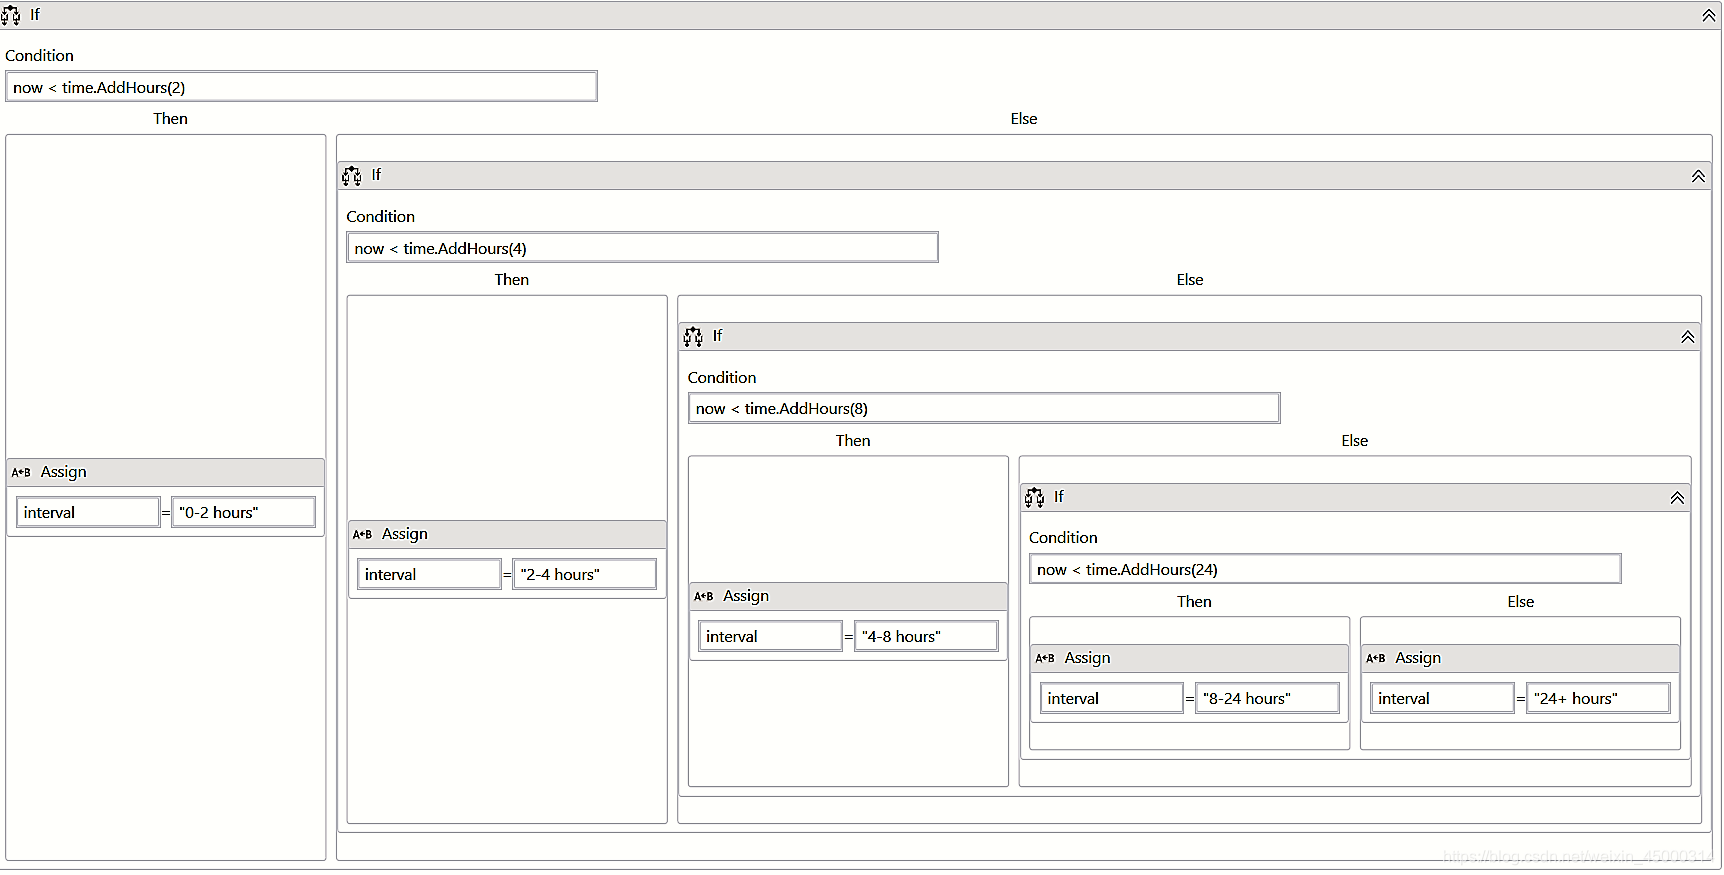
Task: Click Then label under AddHours(8) condition
Action: coord(853,441)
